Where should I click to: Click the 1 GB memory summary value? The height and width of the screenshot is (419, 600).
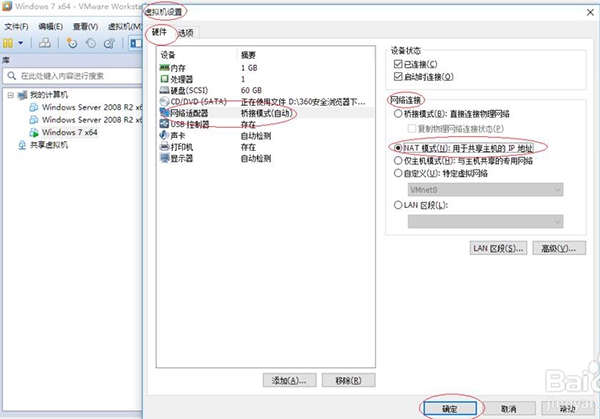[249, 68]
